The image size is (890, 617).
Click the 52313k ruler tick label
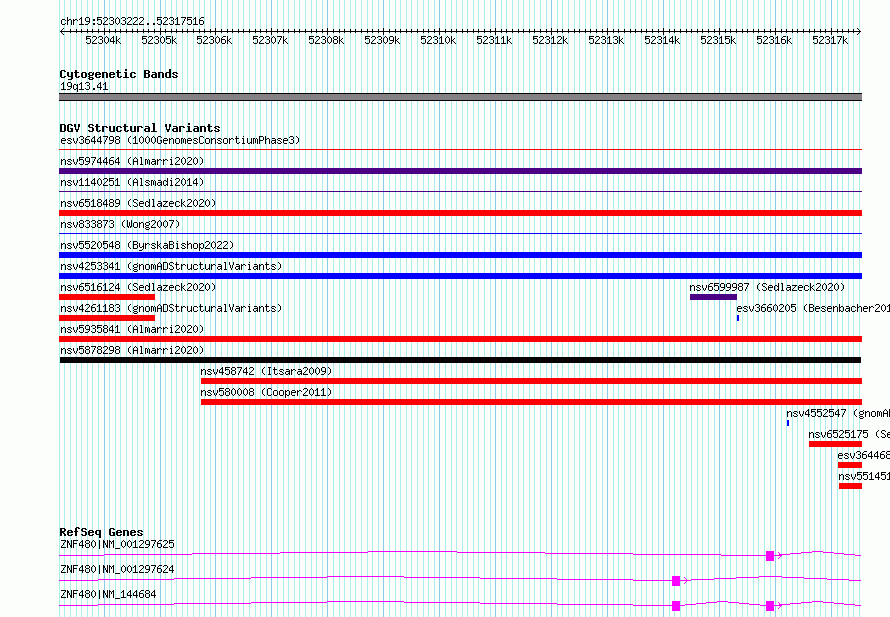click(606, 40)
